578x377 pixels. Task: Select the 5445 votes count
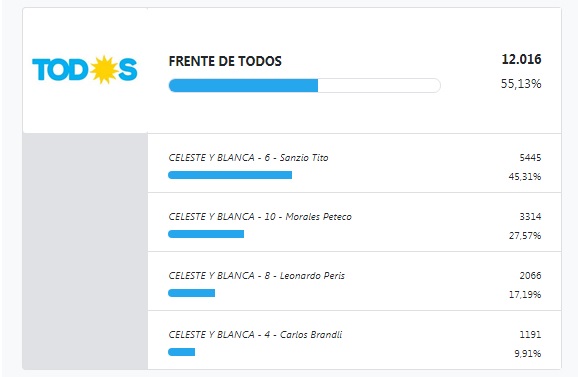click(530, 158)
